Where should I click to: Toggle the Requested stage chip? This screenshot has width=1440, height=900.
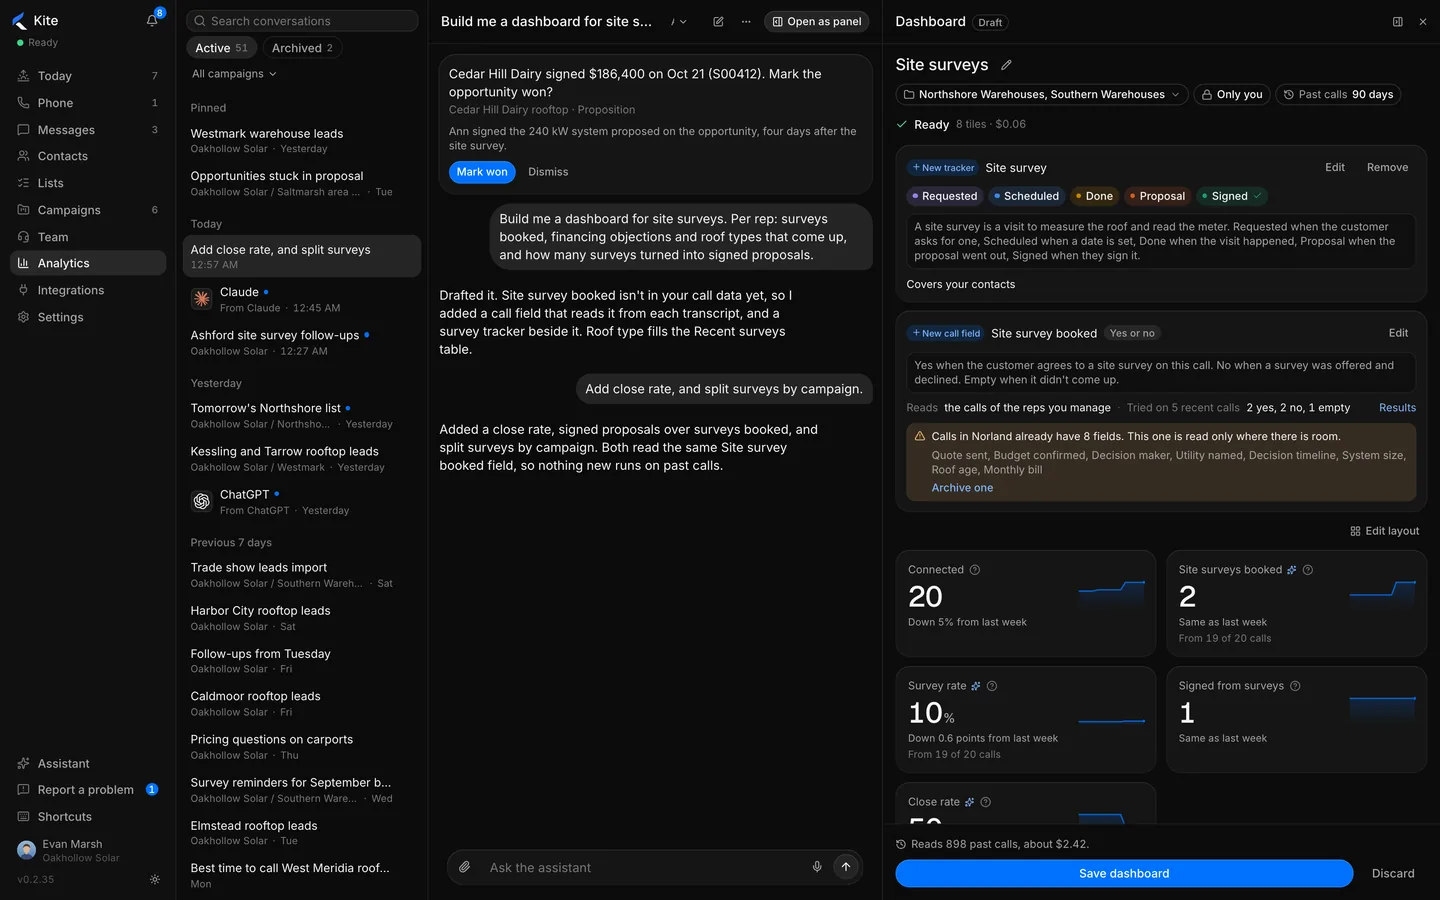pyautogui.click(x=944, y=196)
